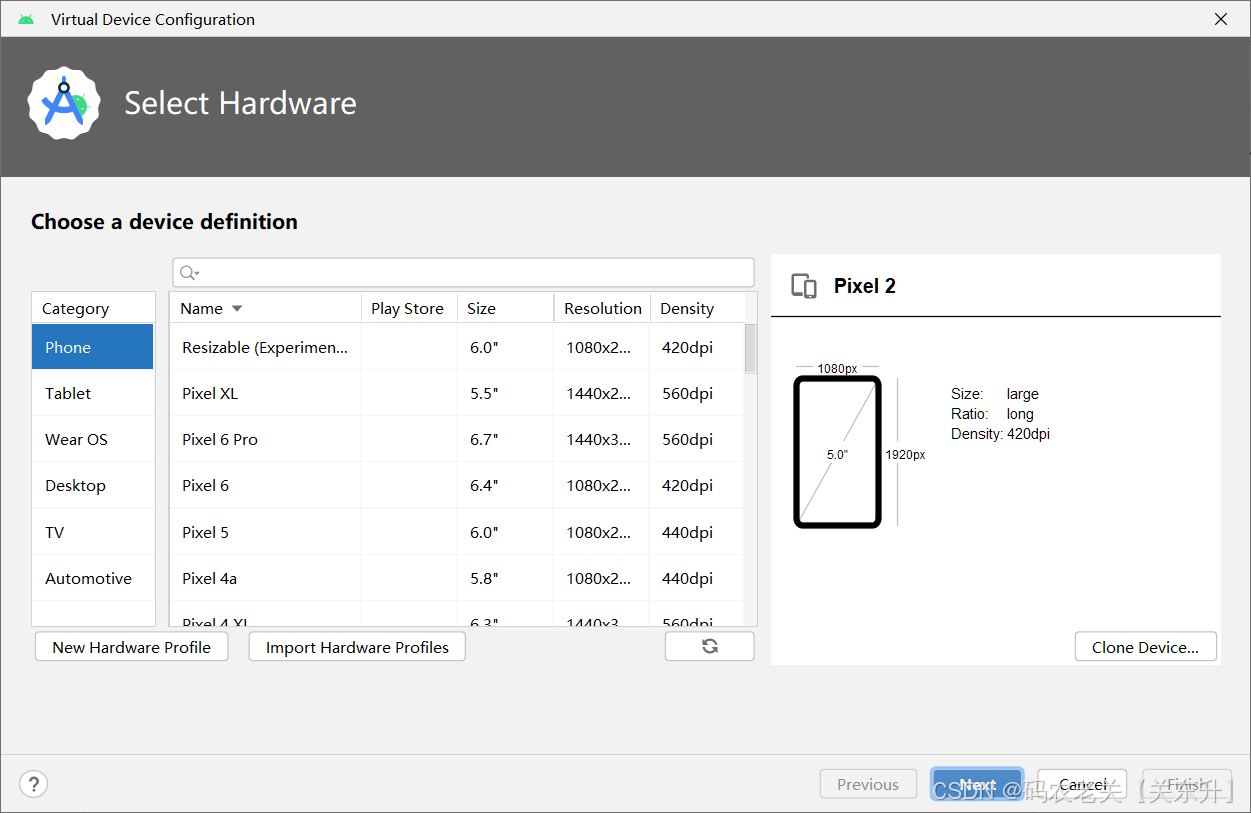1251x813 pixels.
Task: Click the 1440x3... resolution of Pixel 6 Pro
Action: [x=599, y=439]
